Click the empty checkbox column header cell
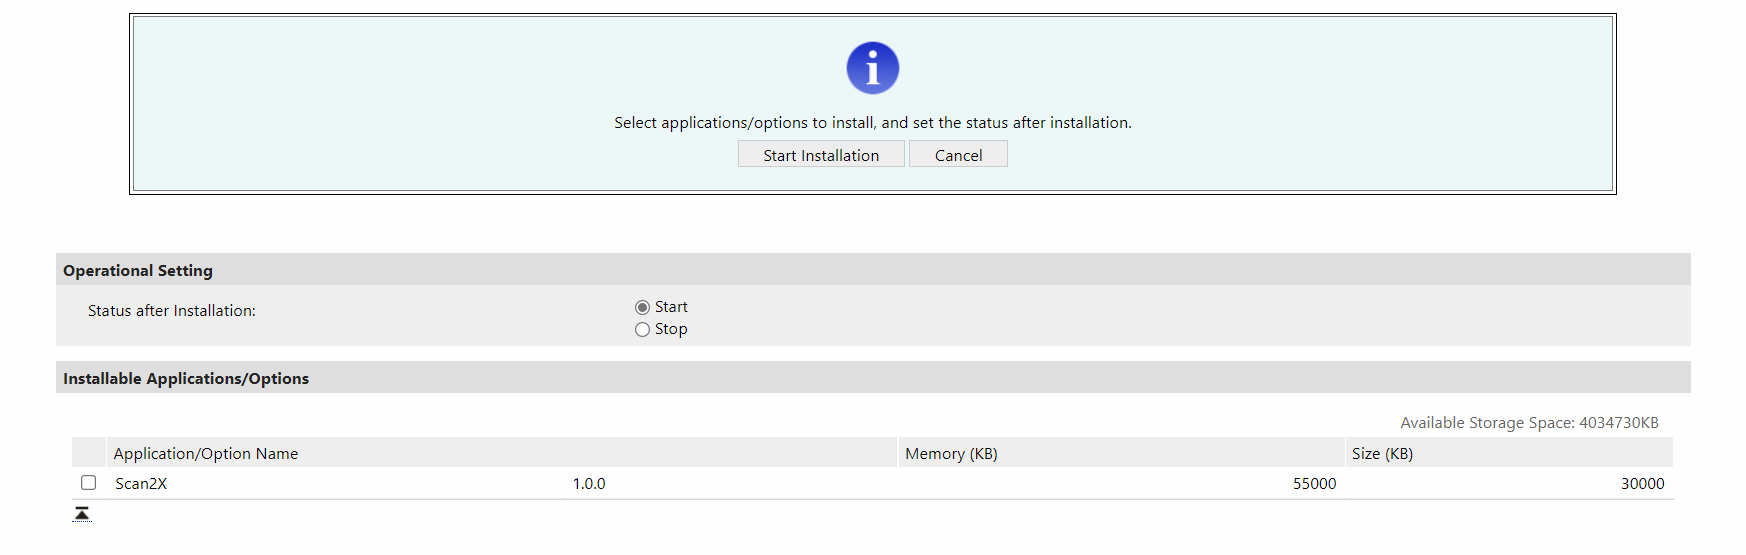This screenshot has width=1746, height=555. (89, 453)
